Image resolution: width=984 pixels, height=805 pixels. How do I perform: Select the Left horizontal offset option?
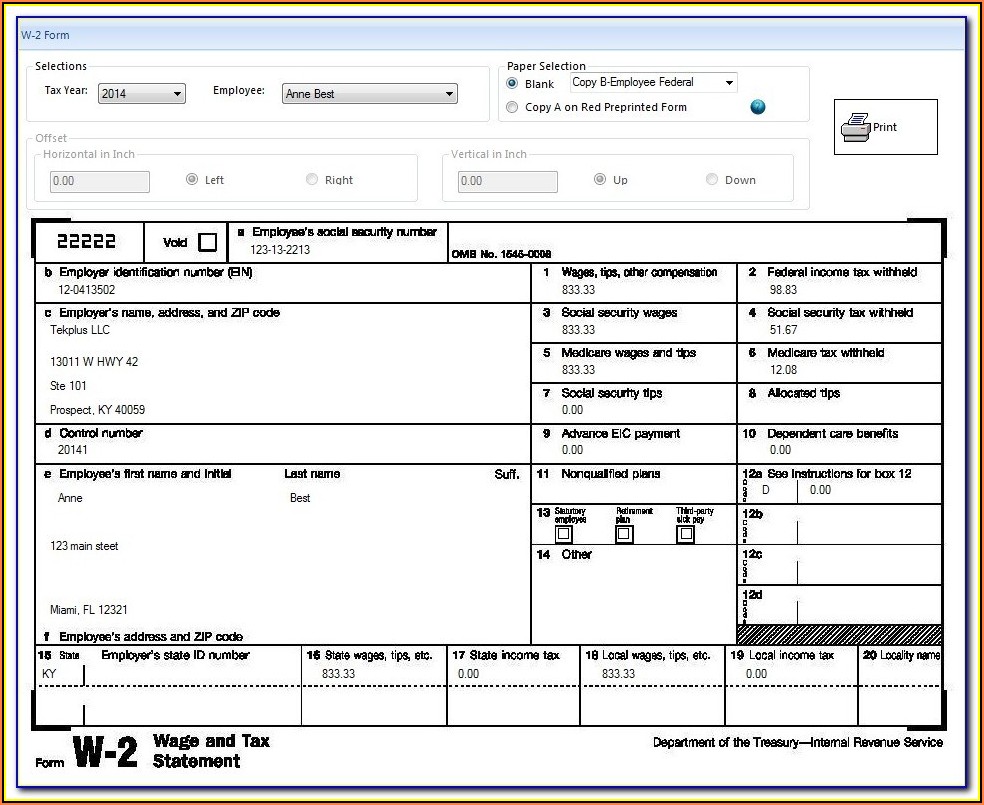click(192, 180)
